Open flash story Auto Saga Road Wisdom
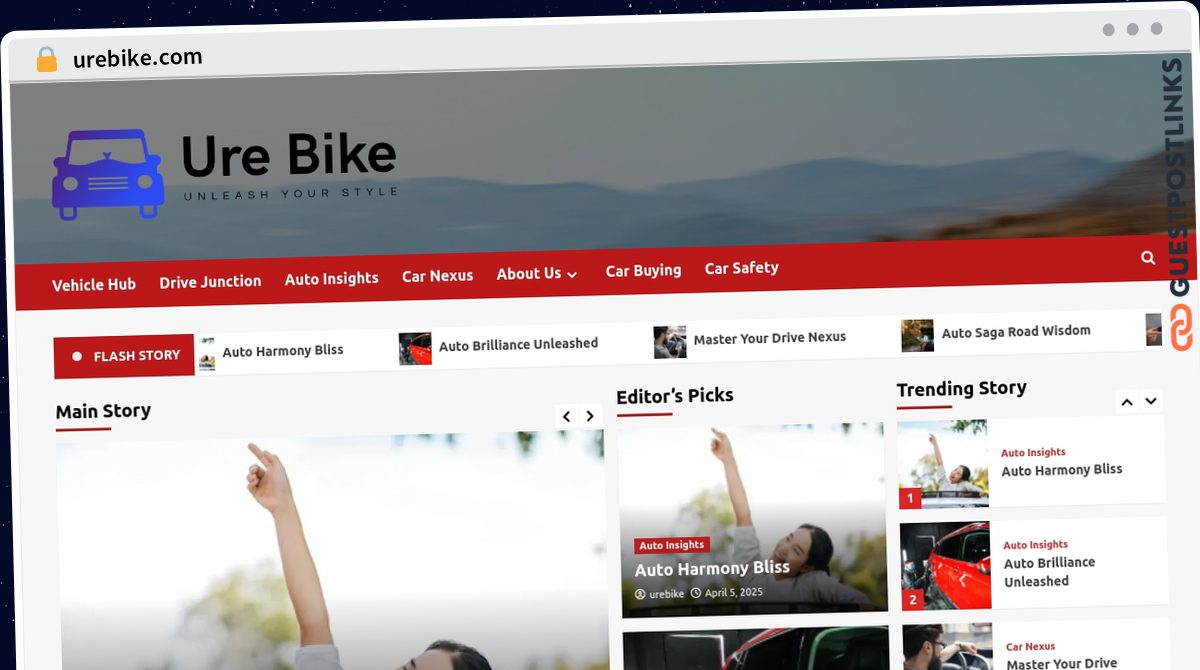Viewport: 1200px width, 670px height. pos(1016,331)
